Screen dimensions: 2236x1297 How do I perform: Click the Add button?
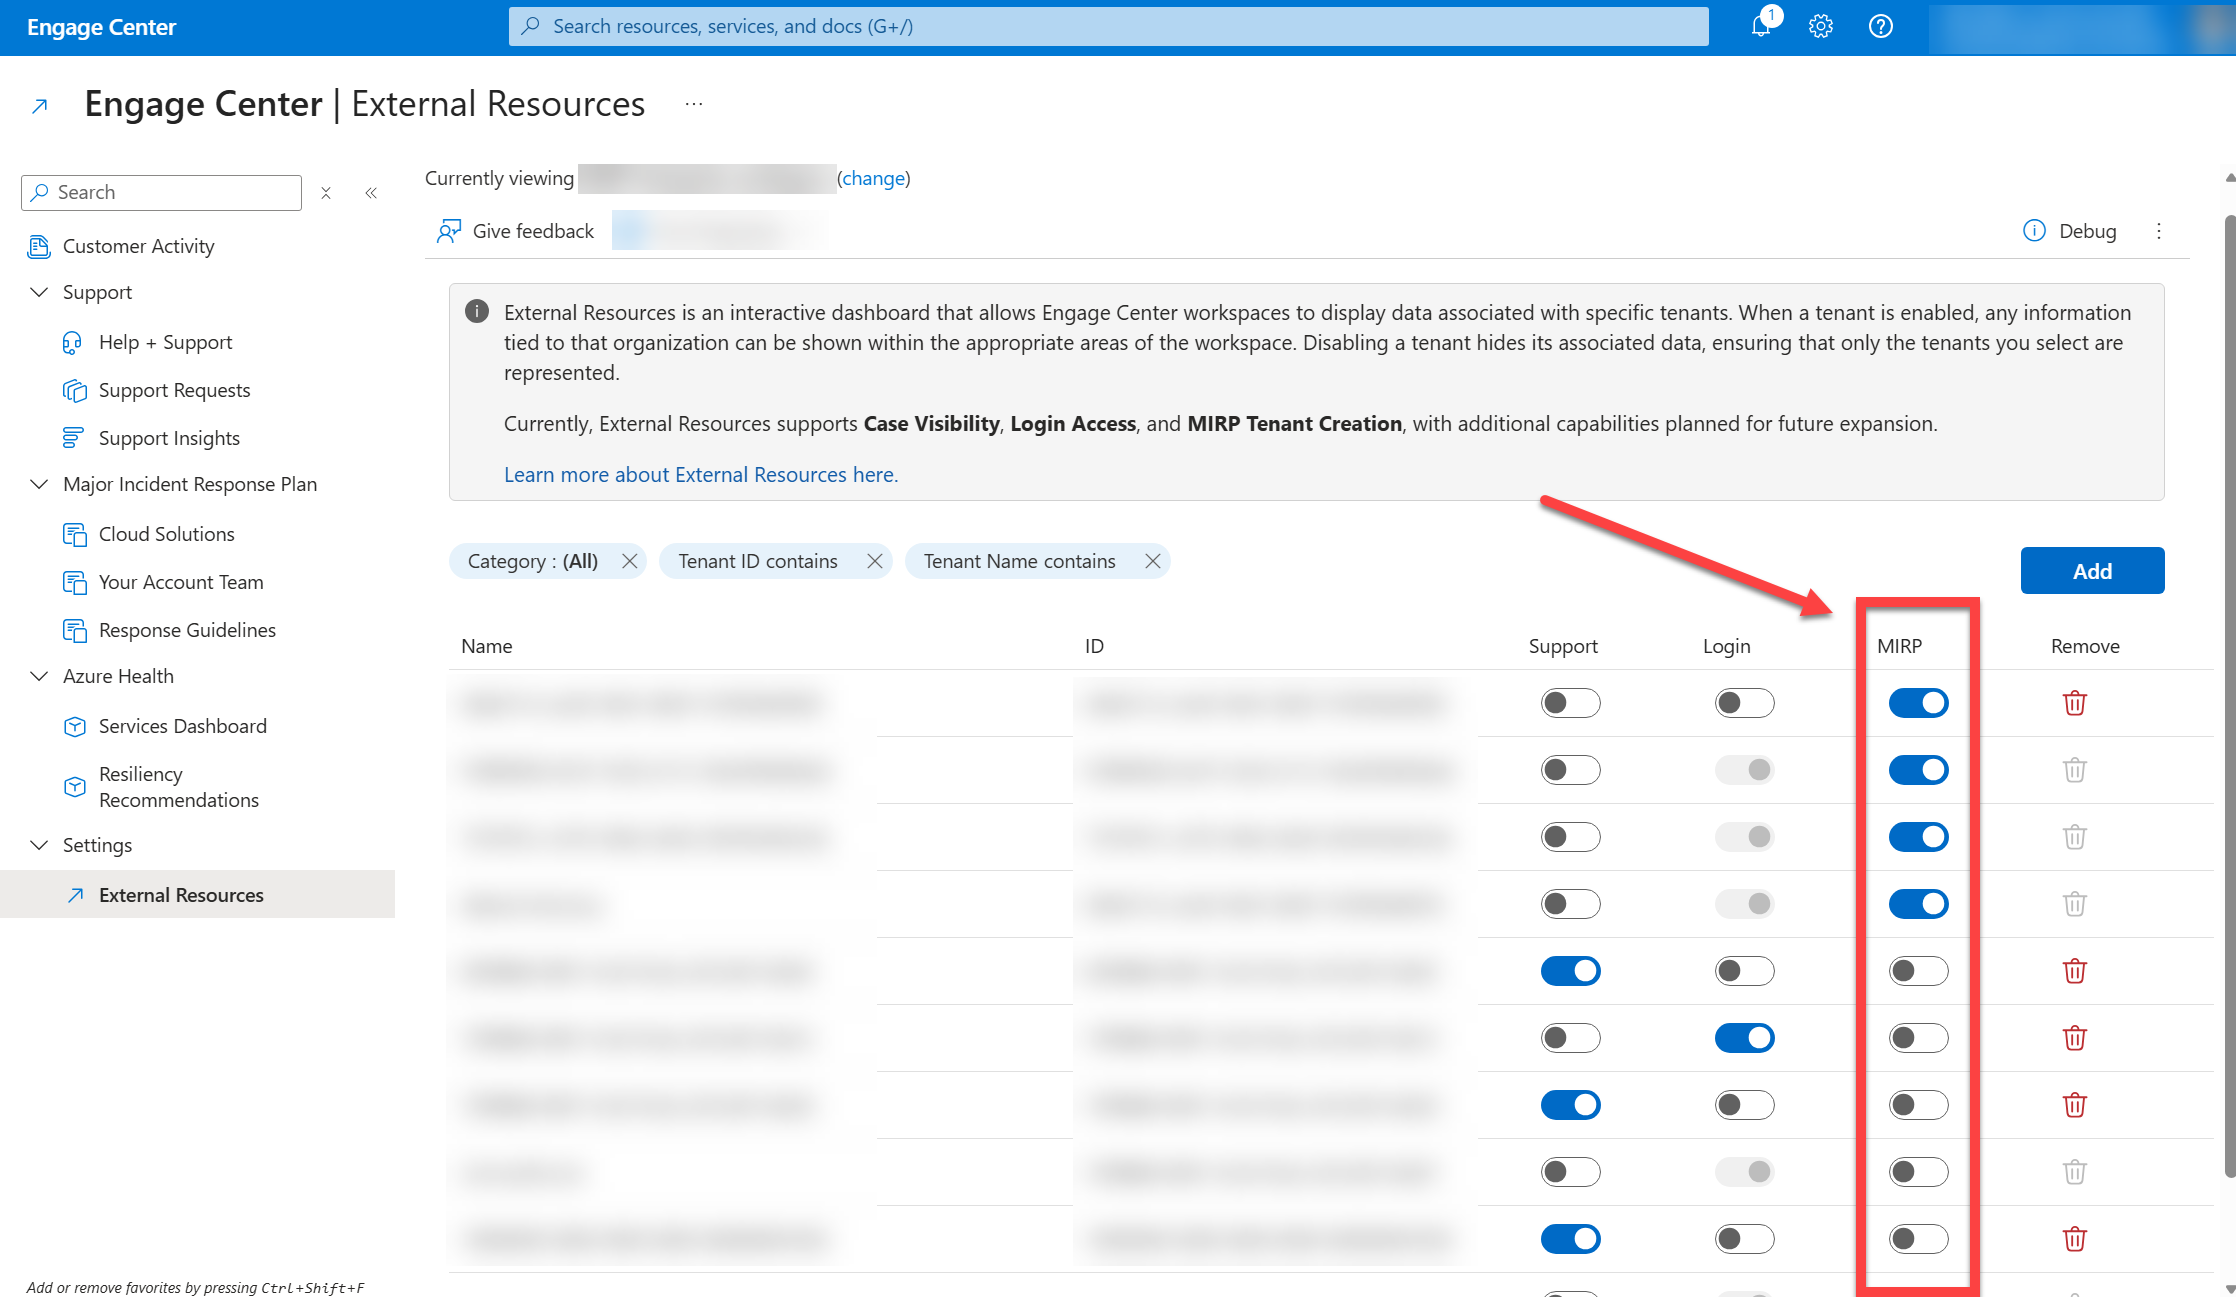(x=2092, y=571)
